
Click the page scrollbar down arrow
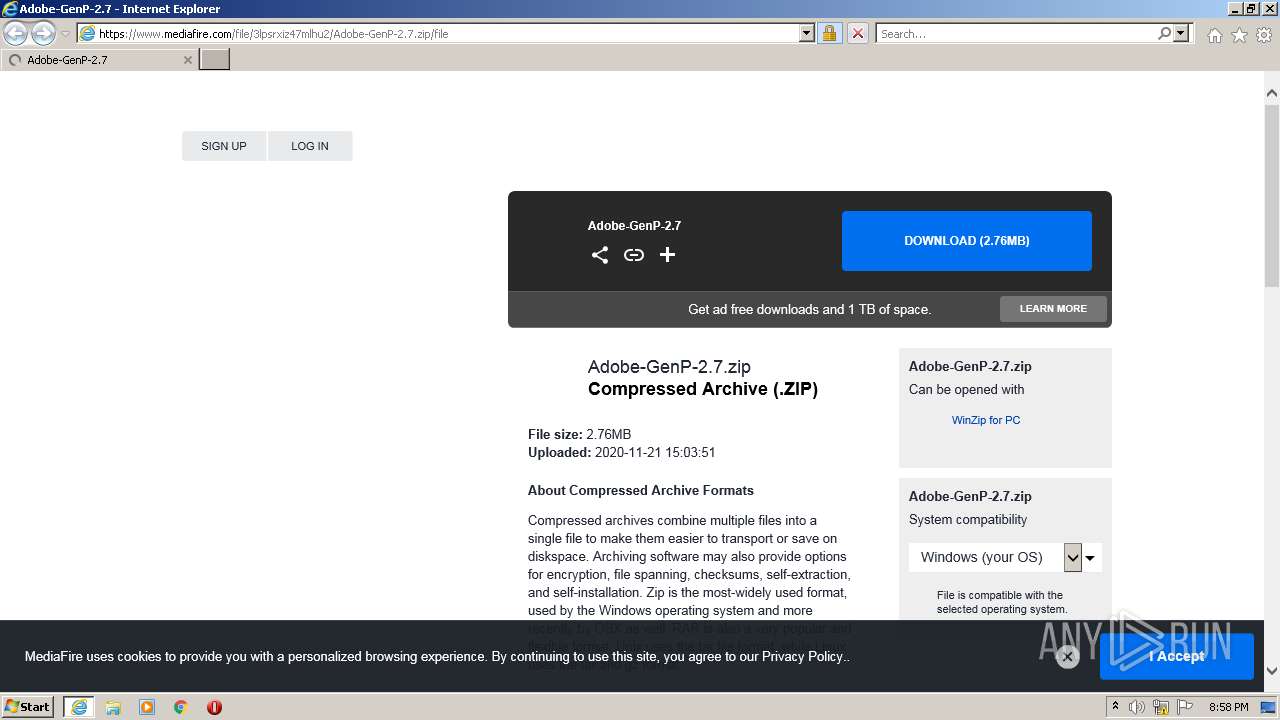[x=1272, y=671]
